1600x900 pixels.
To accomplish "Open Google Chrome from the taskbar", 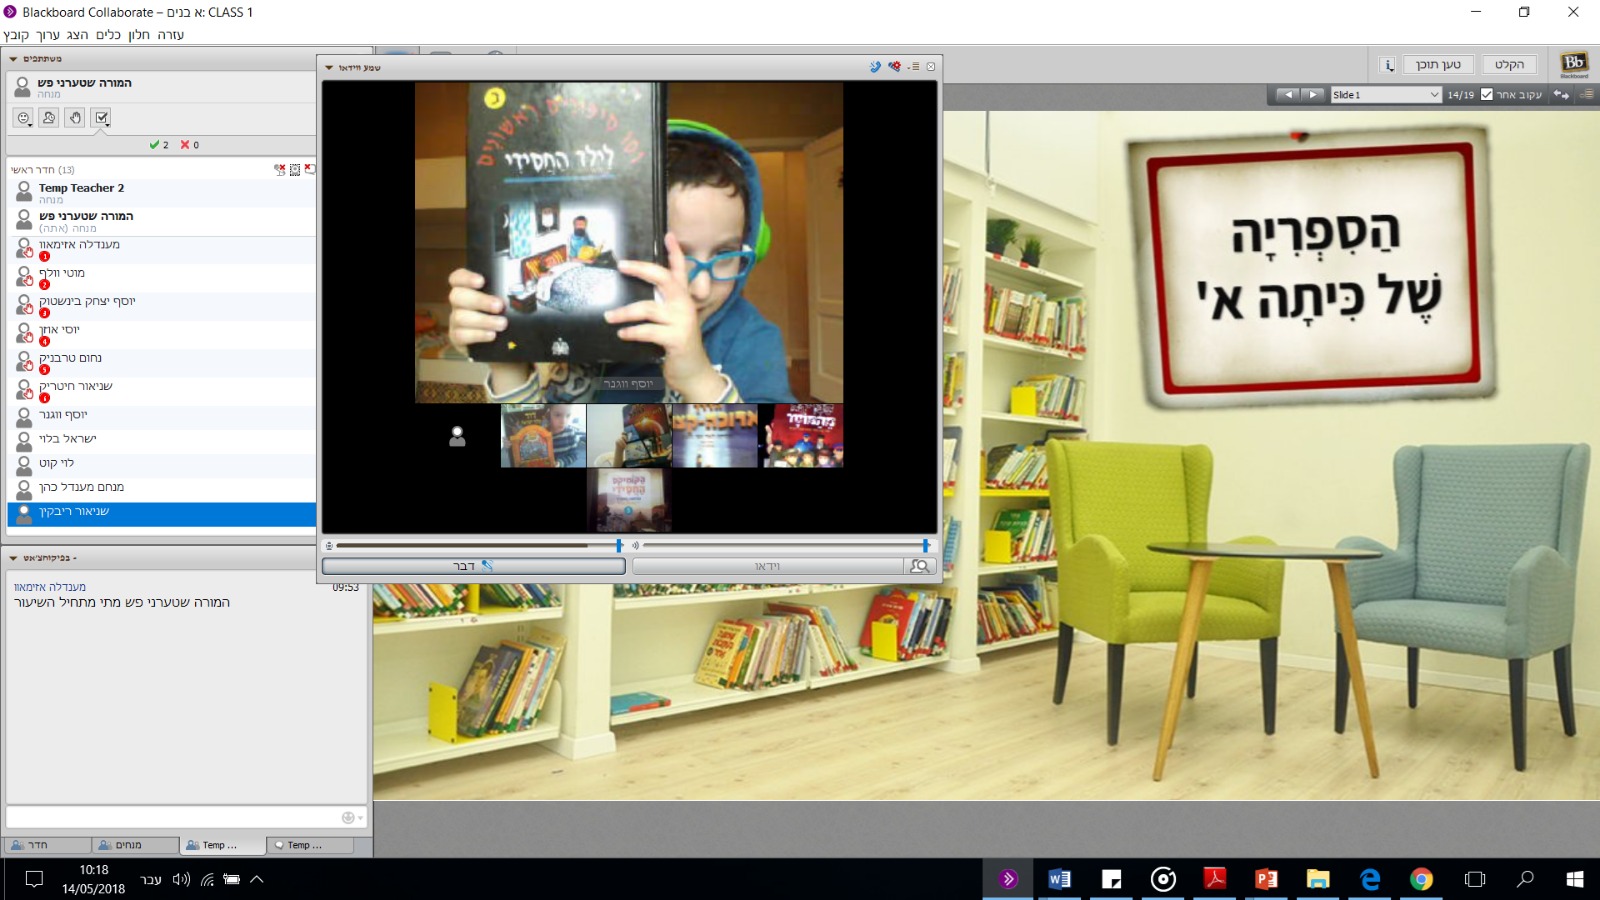I will coord(1421,879).
